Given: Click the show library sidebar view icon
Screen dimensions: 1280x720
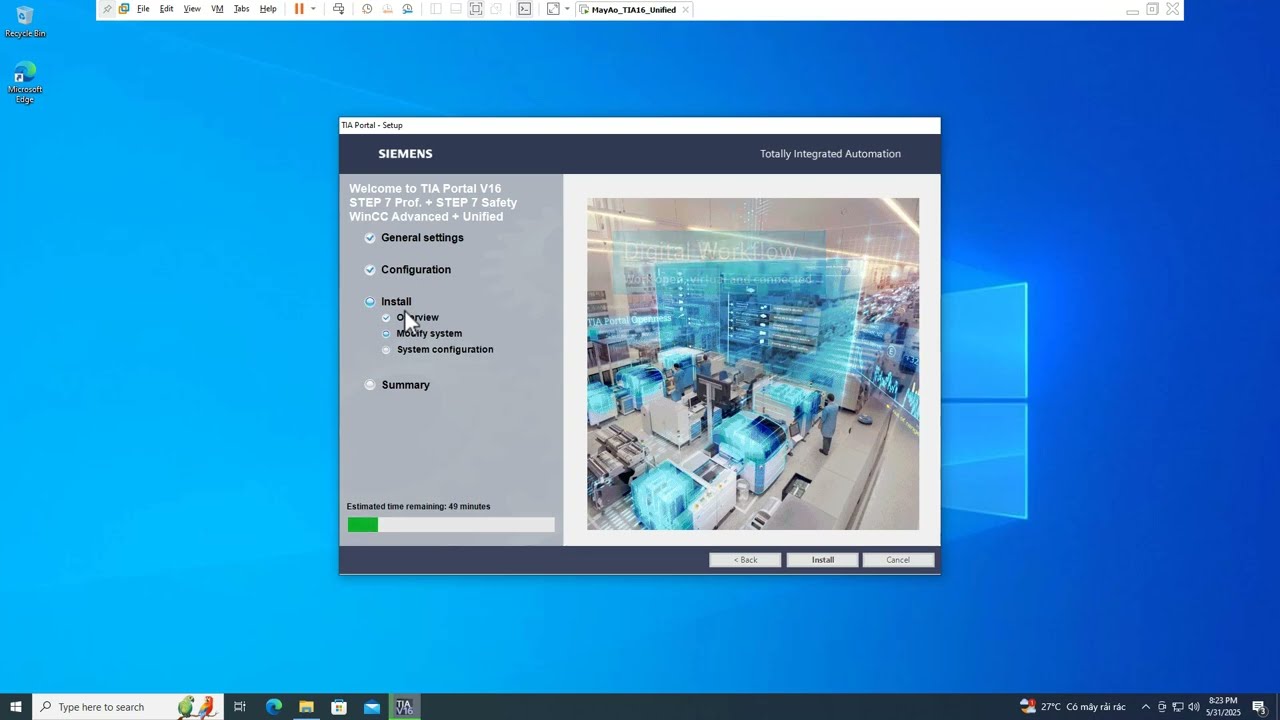Looking at the screenshot, I should click(435, 9).
